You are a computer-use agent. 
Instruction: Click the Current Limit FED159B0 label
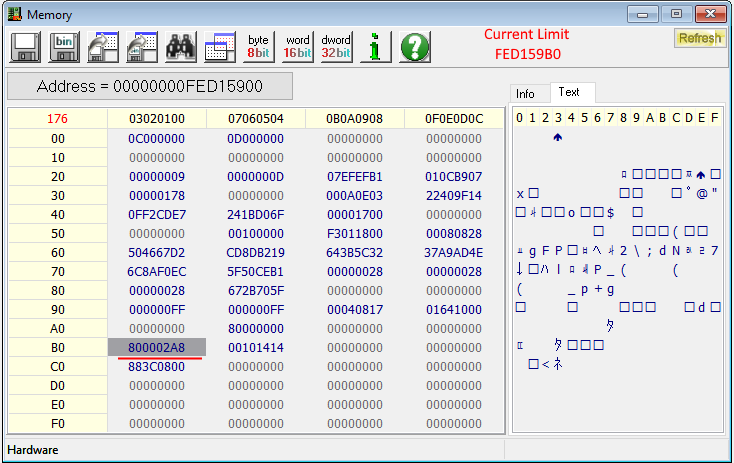[x=527, y=44]
